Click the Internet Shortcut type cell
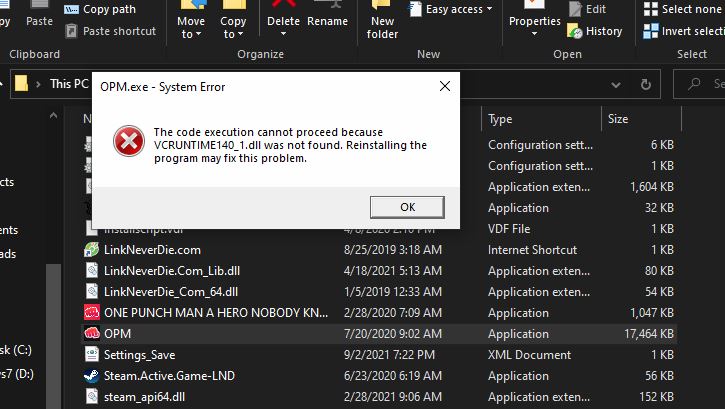Screen dimensions: 725x409 [532, 250]
